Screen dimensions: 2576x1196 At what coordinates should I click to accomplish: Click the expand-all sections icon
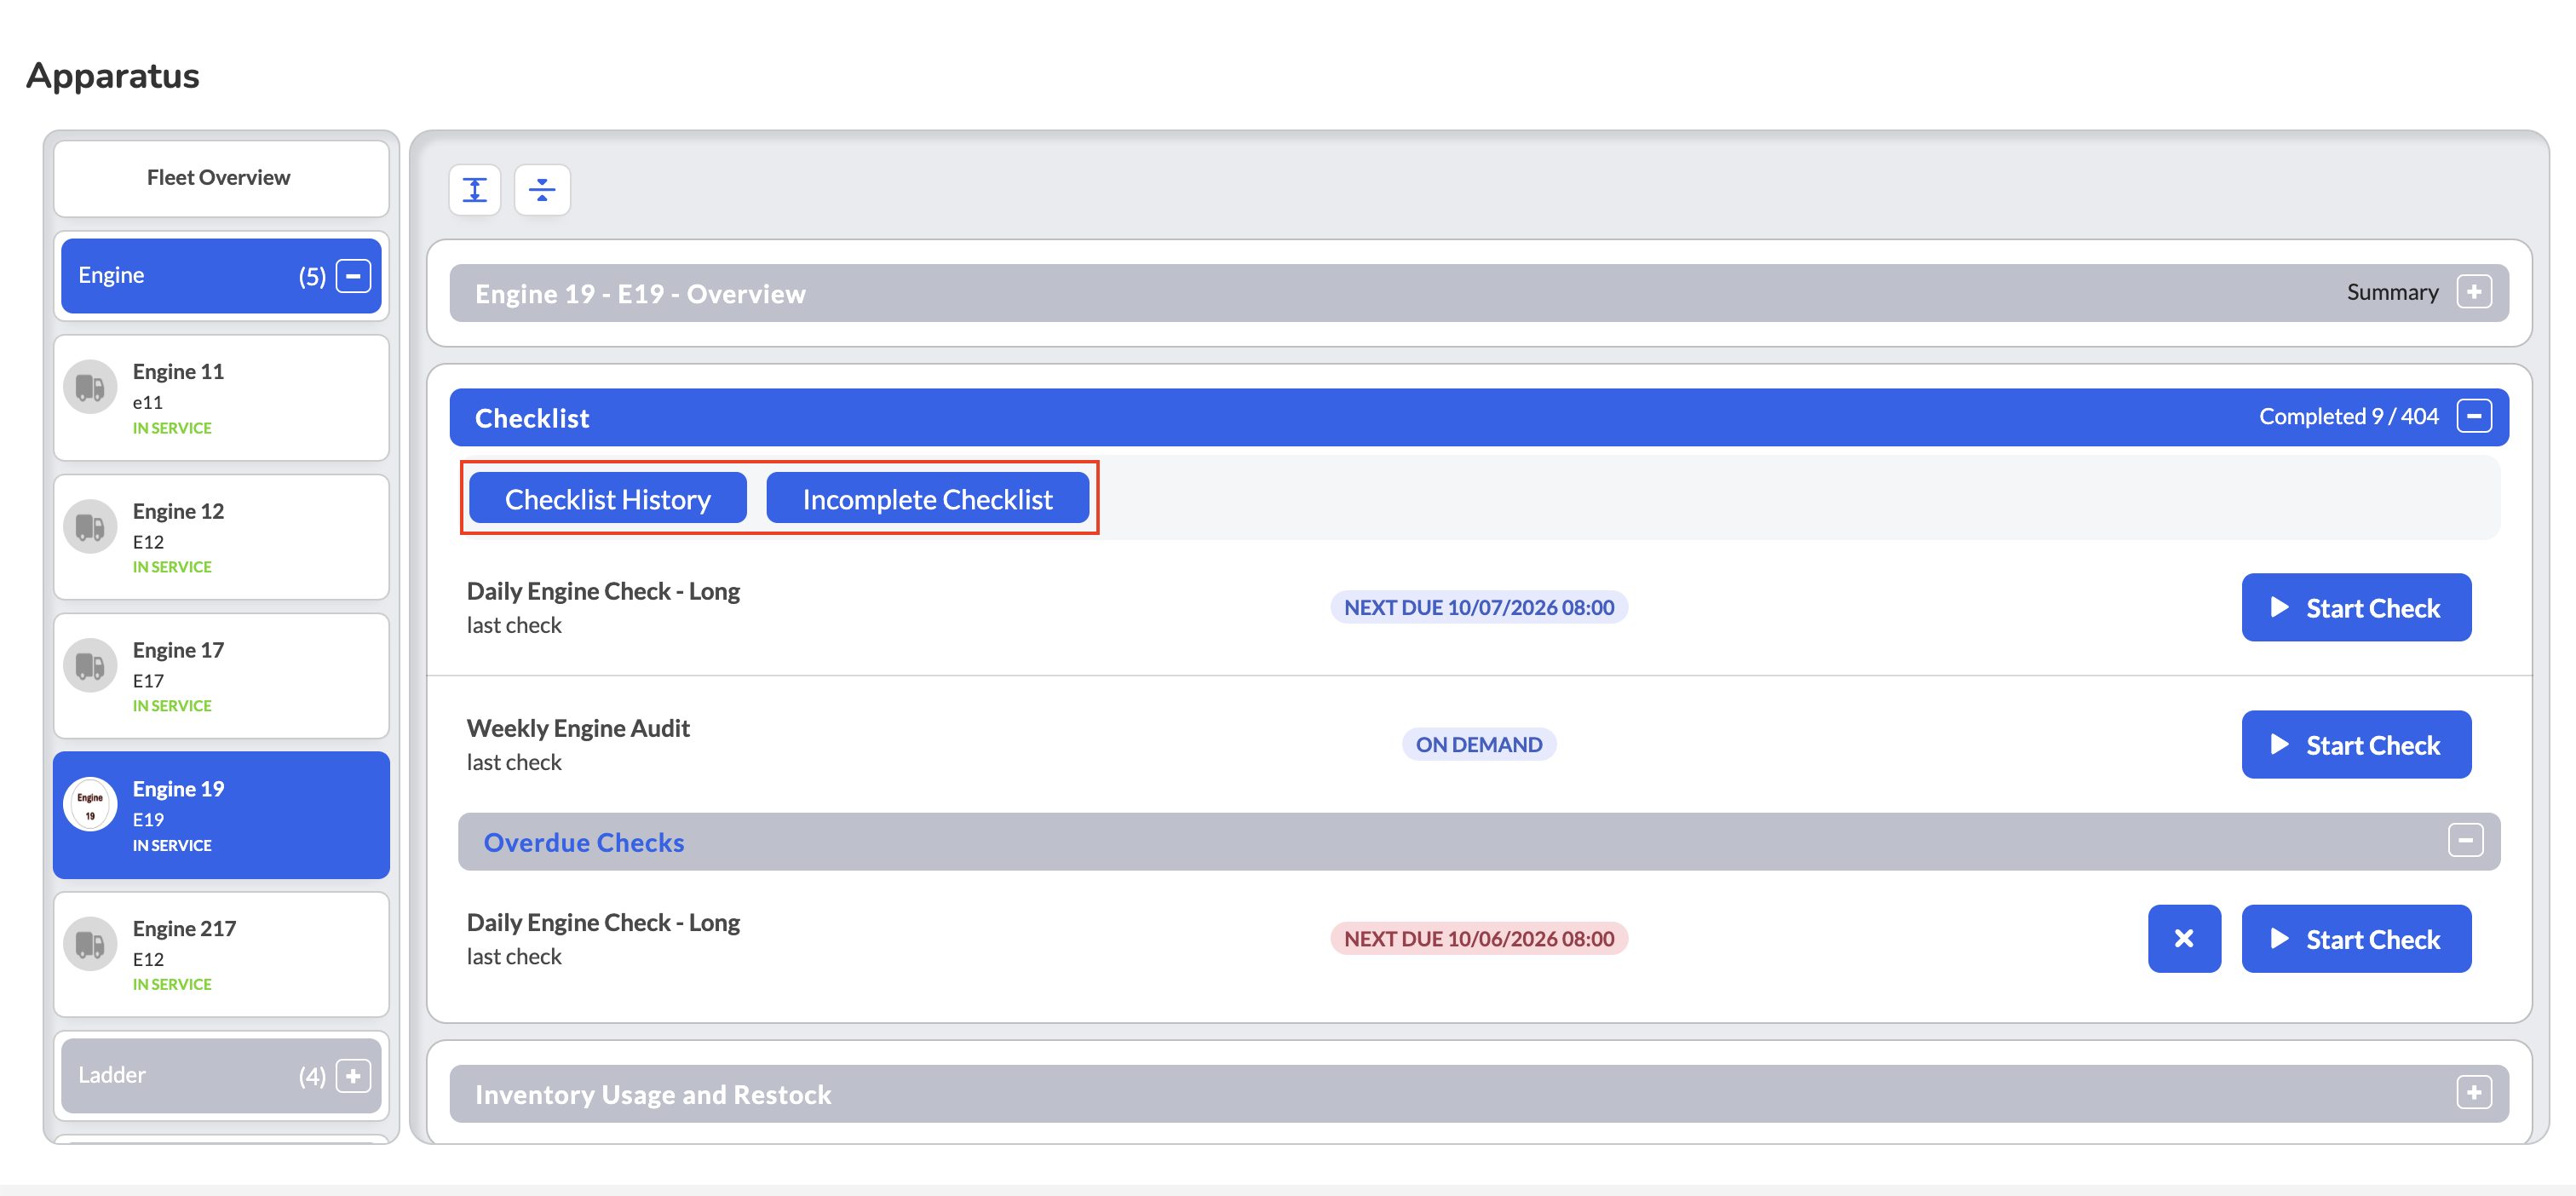pyautogui.click(x=475, y=189)
